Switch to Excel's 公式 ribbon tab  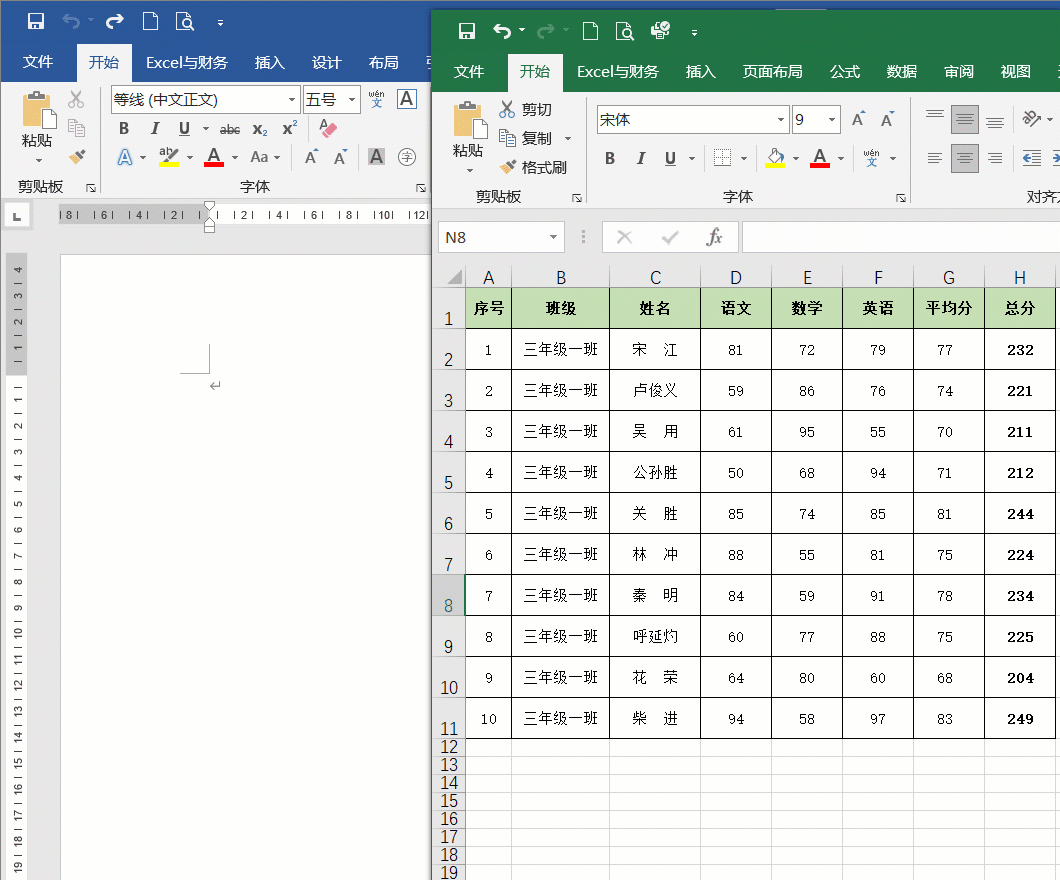pos(844,71)
